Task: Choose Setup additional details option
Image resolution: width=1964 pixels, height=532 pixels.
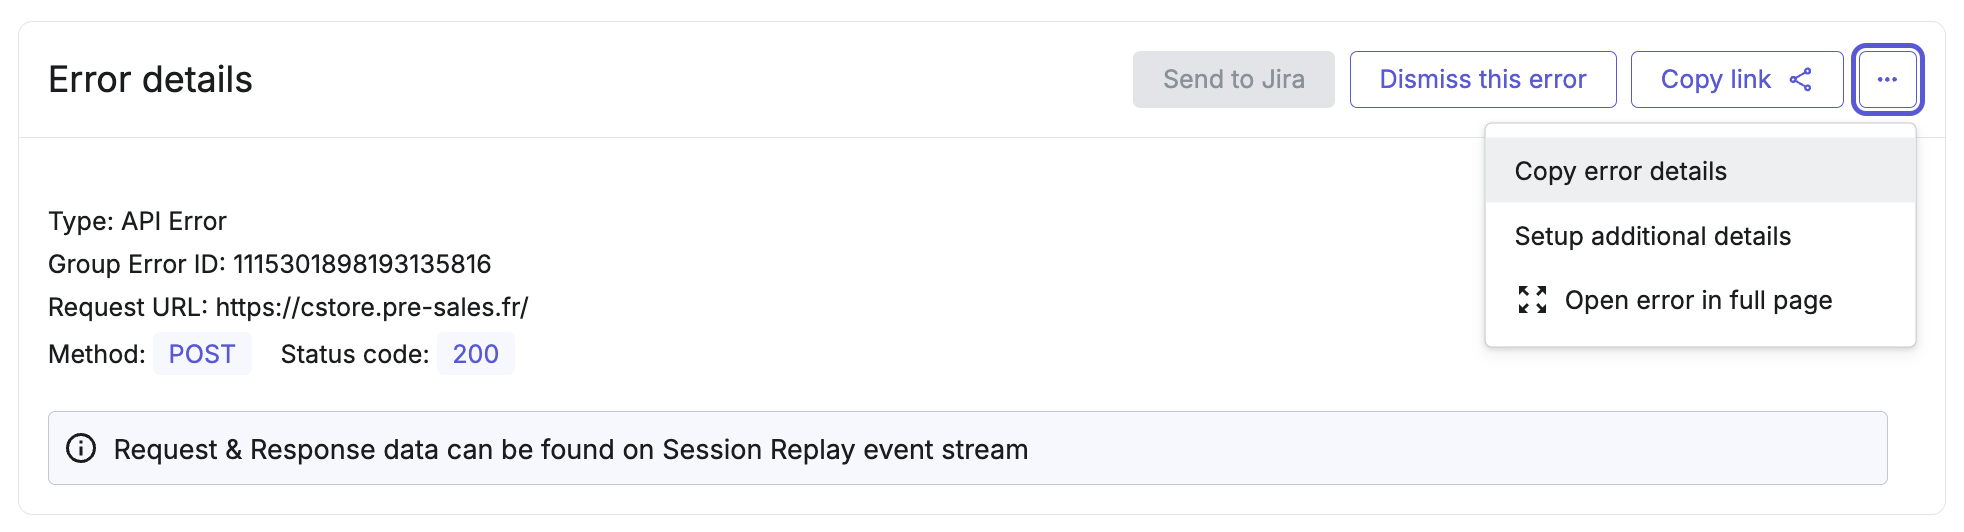Action: coord(1652,236)
